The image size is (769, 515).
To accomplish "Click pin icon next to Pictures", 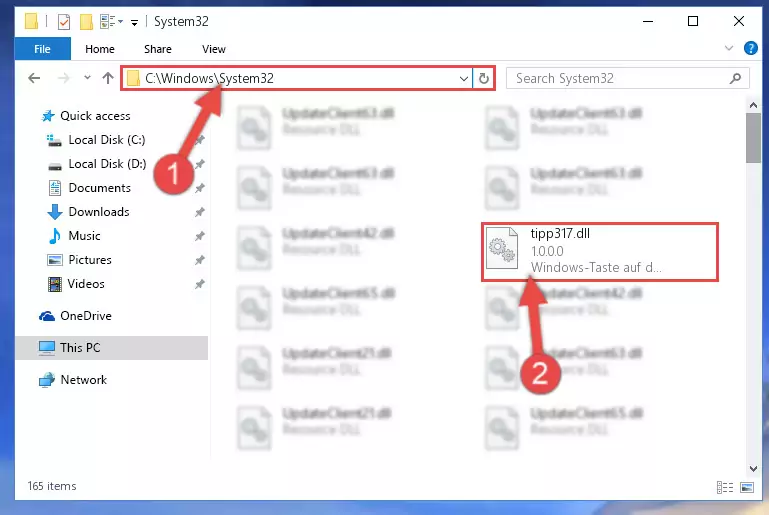I will click(x=200, y=260).
